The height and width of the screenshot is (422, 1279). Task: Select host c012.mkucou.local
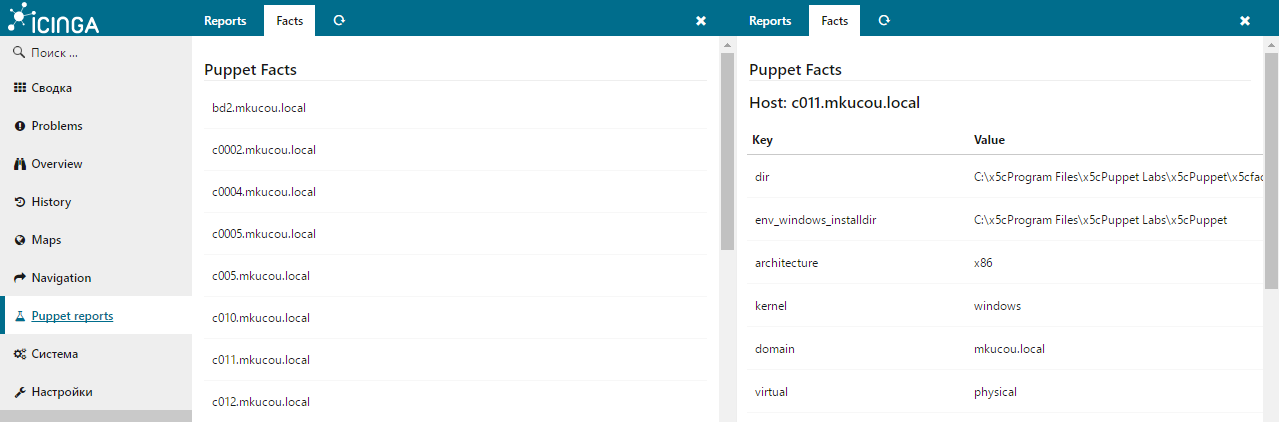(260, 401)
